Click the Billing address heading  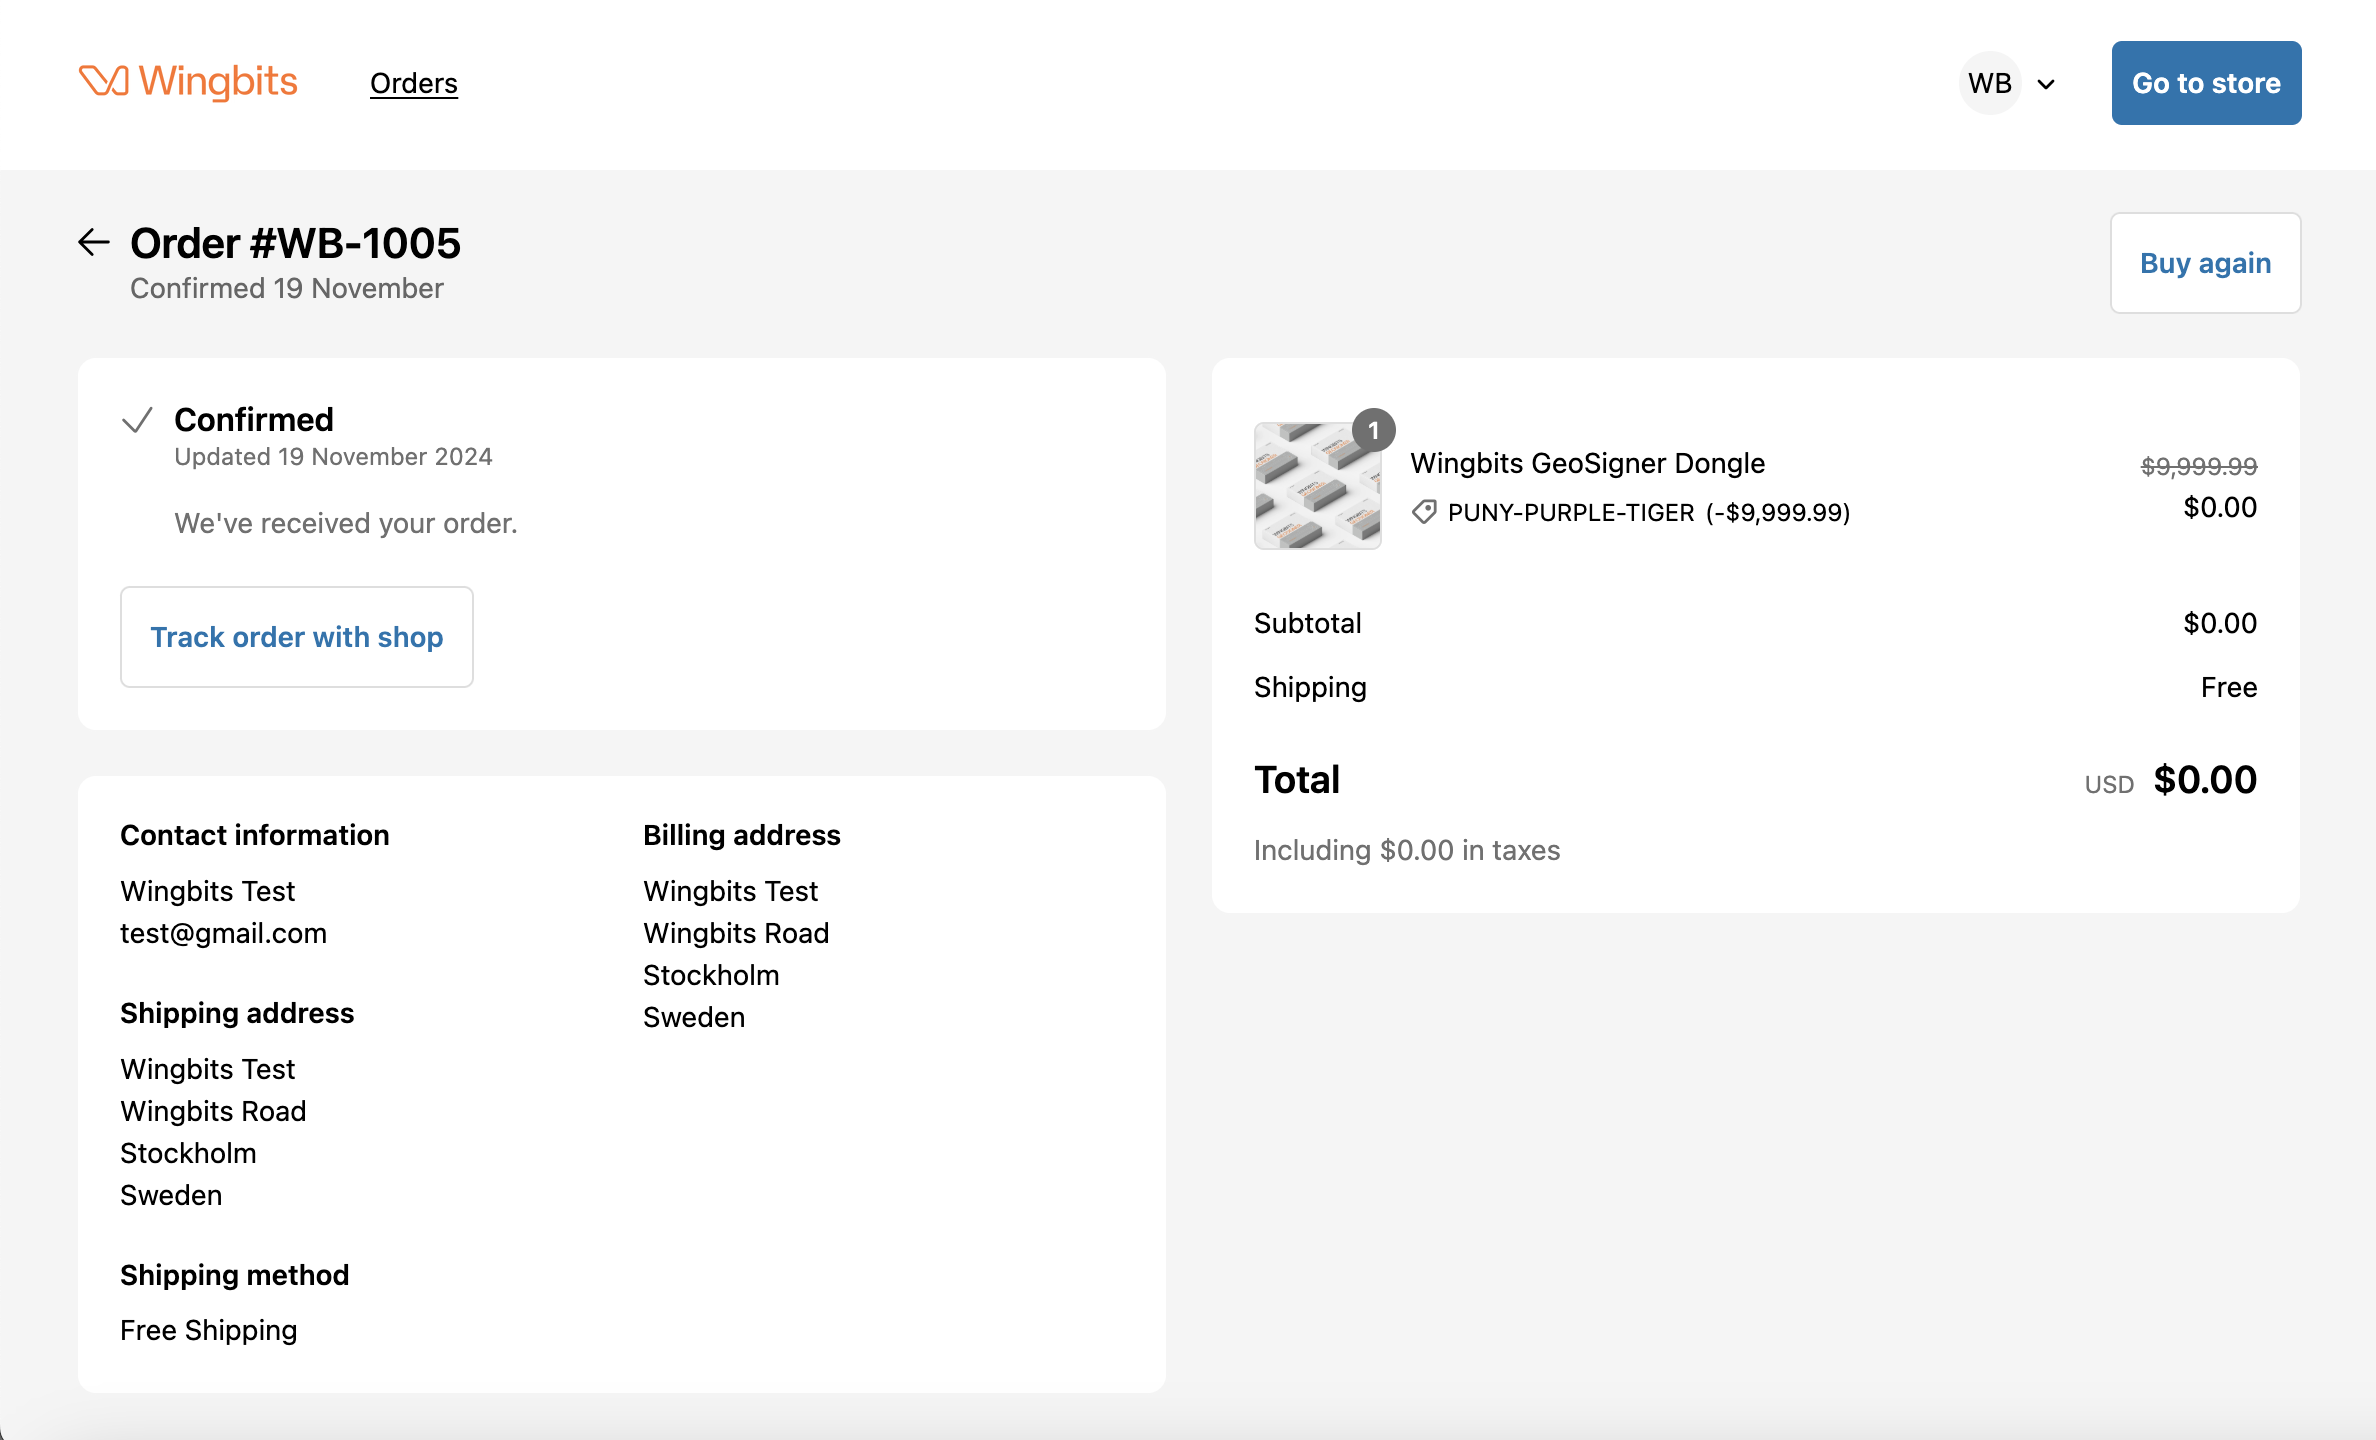(741, 835)
